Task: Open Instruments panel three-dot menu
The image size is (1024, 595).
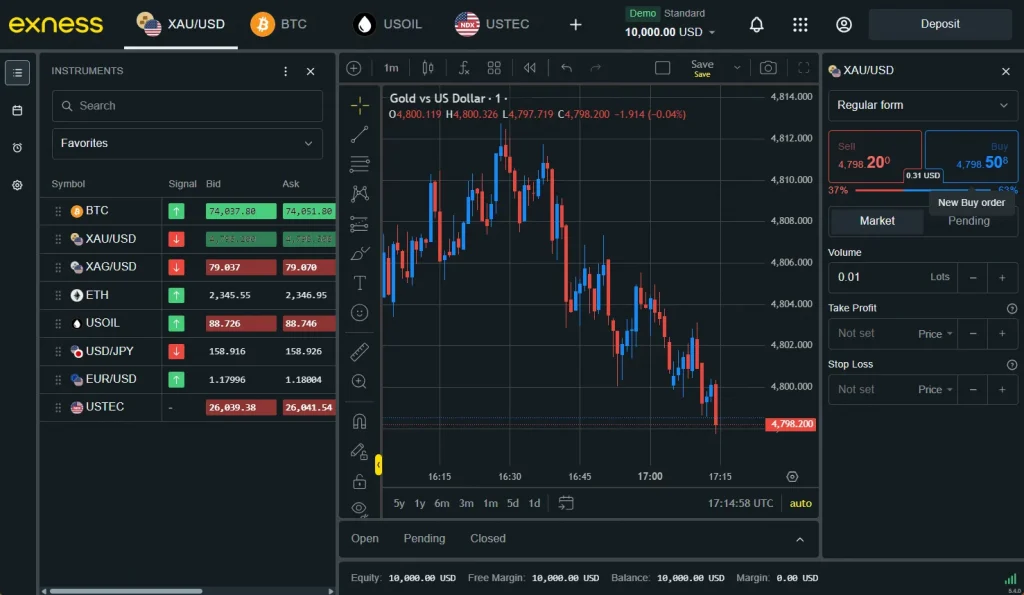Action: click(x=285, y=71)
